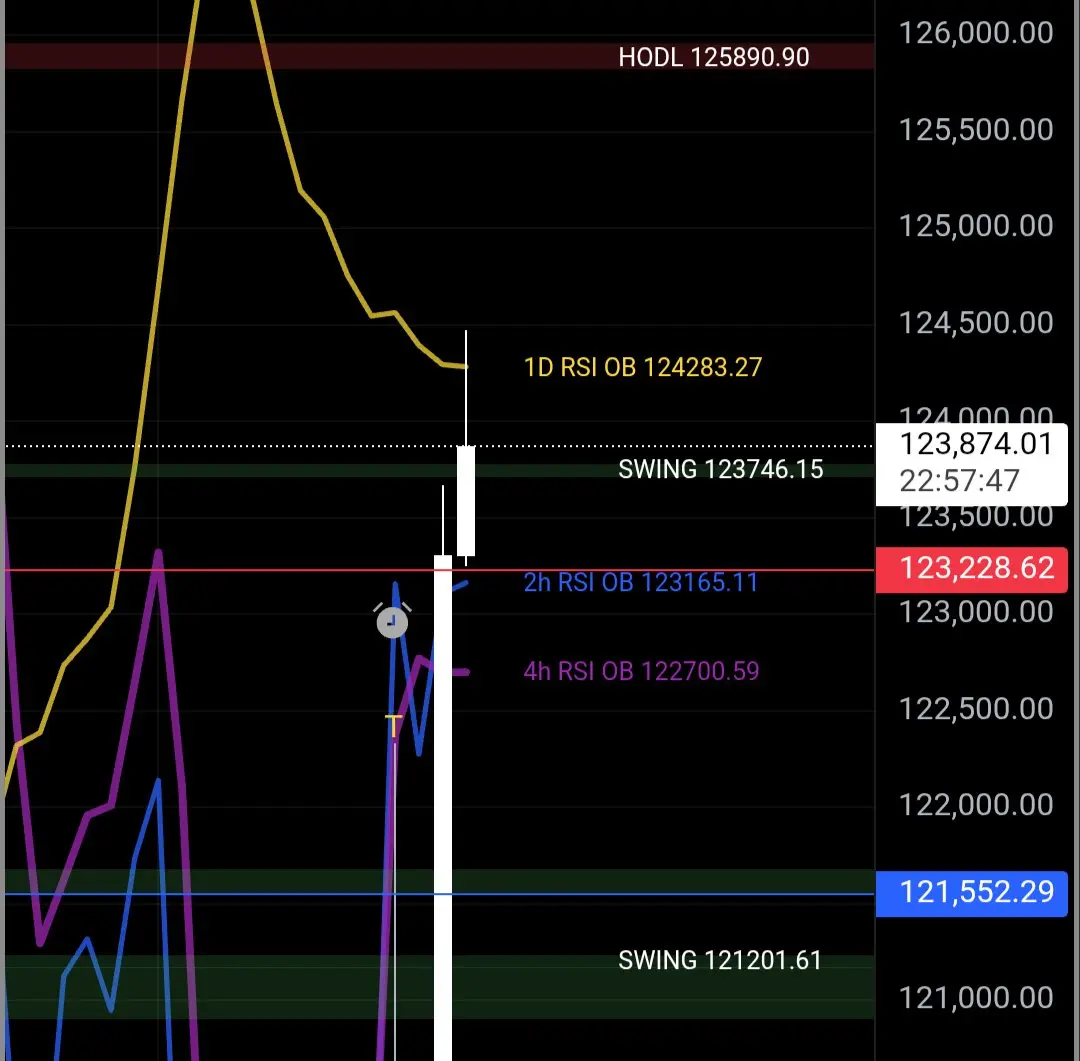Select the SWING 123746.15 label
The height and width of the screenshot is (1061, 1080).
tap(720, 469)
